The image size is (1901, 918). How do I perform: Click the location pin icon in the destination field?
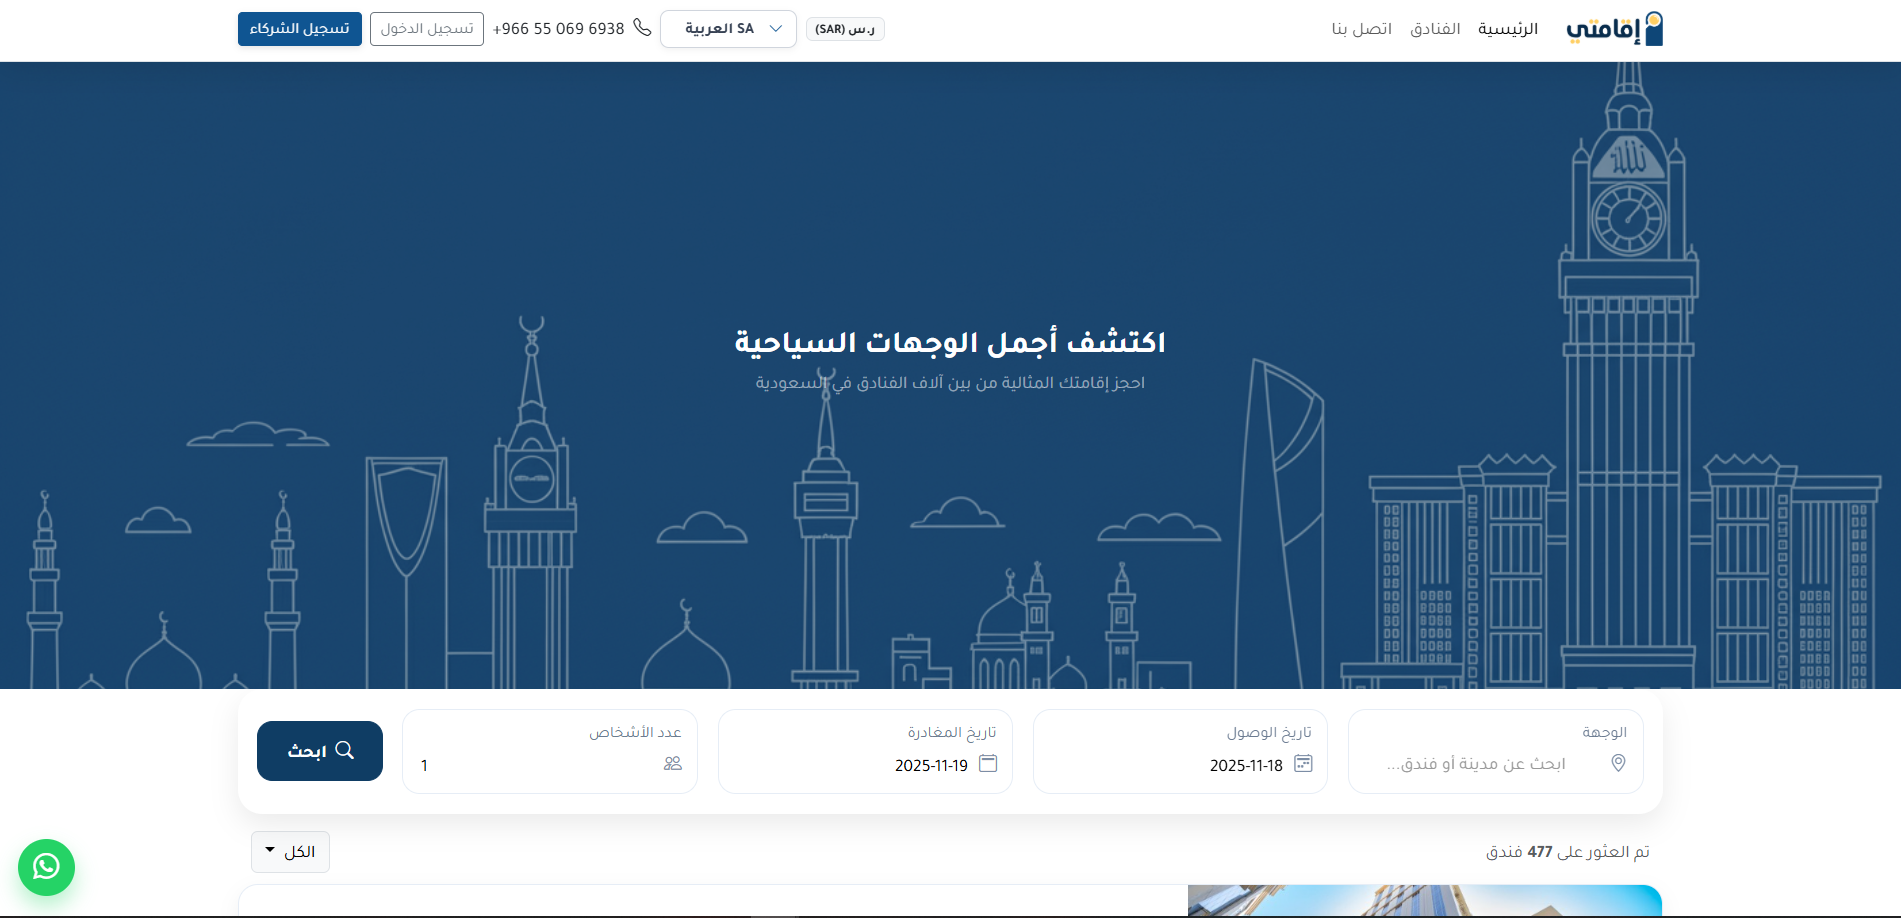pos(1616,764)
